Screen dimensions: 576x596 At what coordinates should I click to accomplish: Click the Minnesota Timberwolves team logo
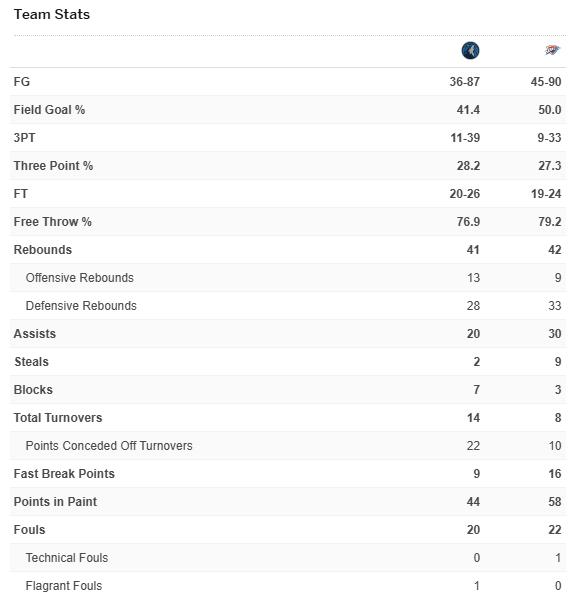pos(470,51)
